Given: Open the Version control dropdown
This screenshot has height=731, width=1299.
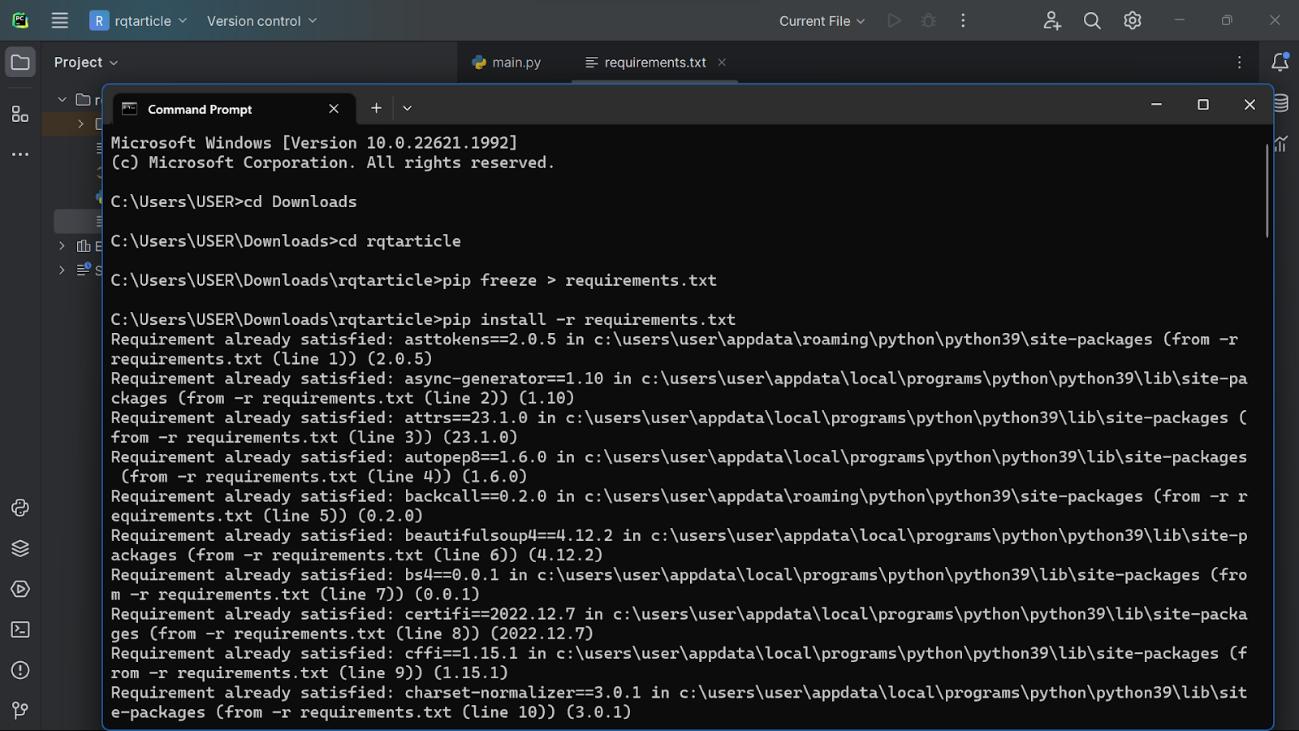Looking at the screenshot, I should pyautogui.click(x=262, y=20).
